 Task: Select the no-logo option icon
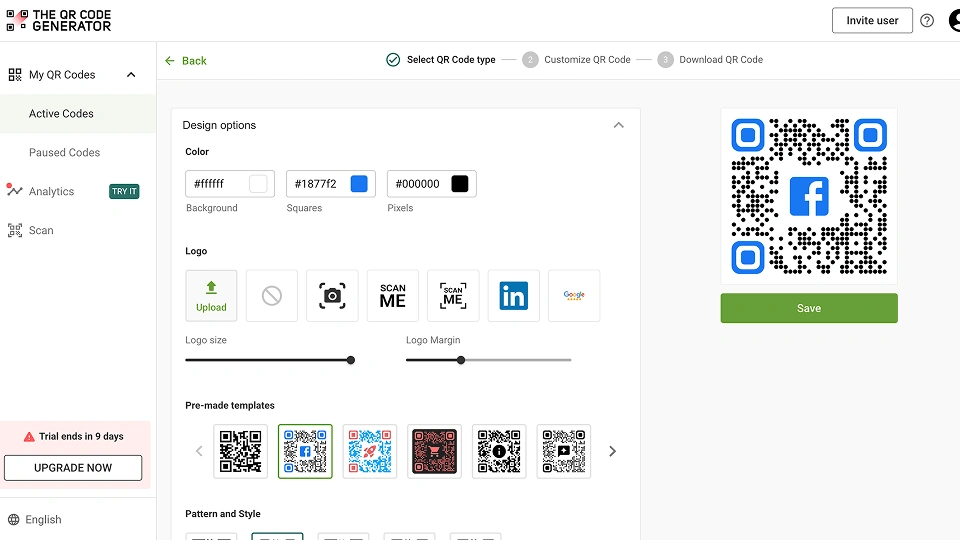(x=272, y=295)
